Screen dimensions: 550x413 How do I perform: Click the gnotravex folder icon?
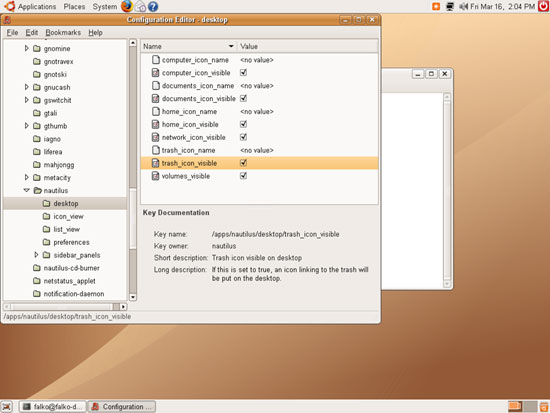click(x=37, y=61)
